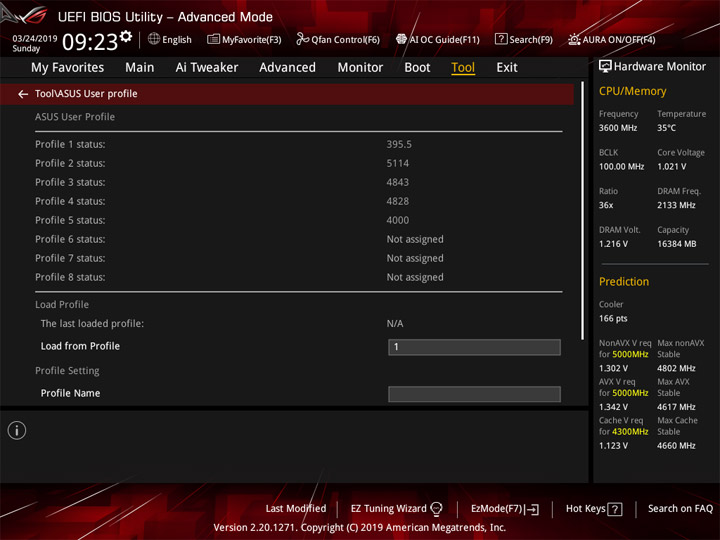The height and width of the screenshot is (540, 720).
Task: Click the Profile 3 value 4843
Action: tap(398, 182)
